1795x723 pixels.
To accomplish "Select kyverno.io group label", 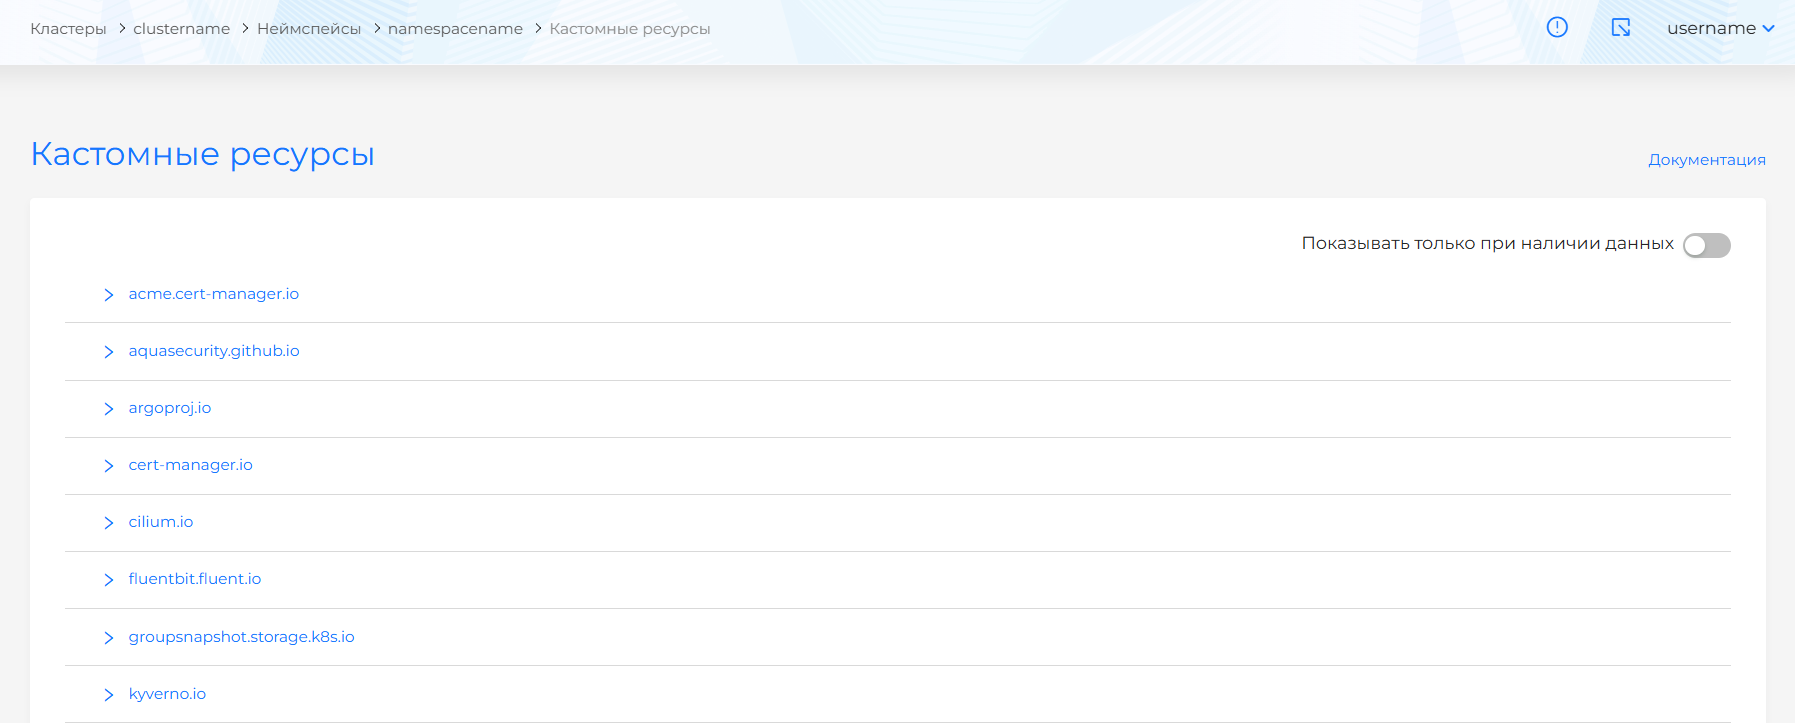I will [167, 694].
